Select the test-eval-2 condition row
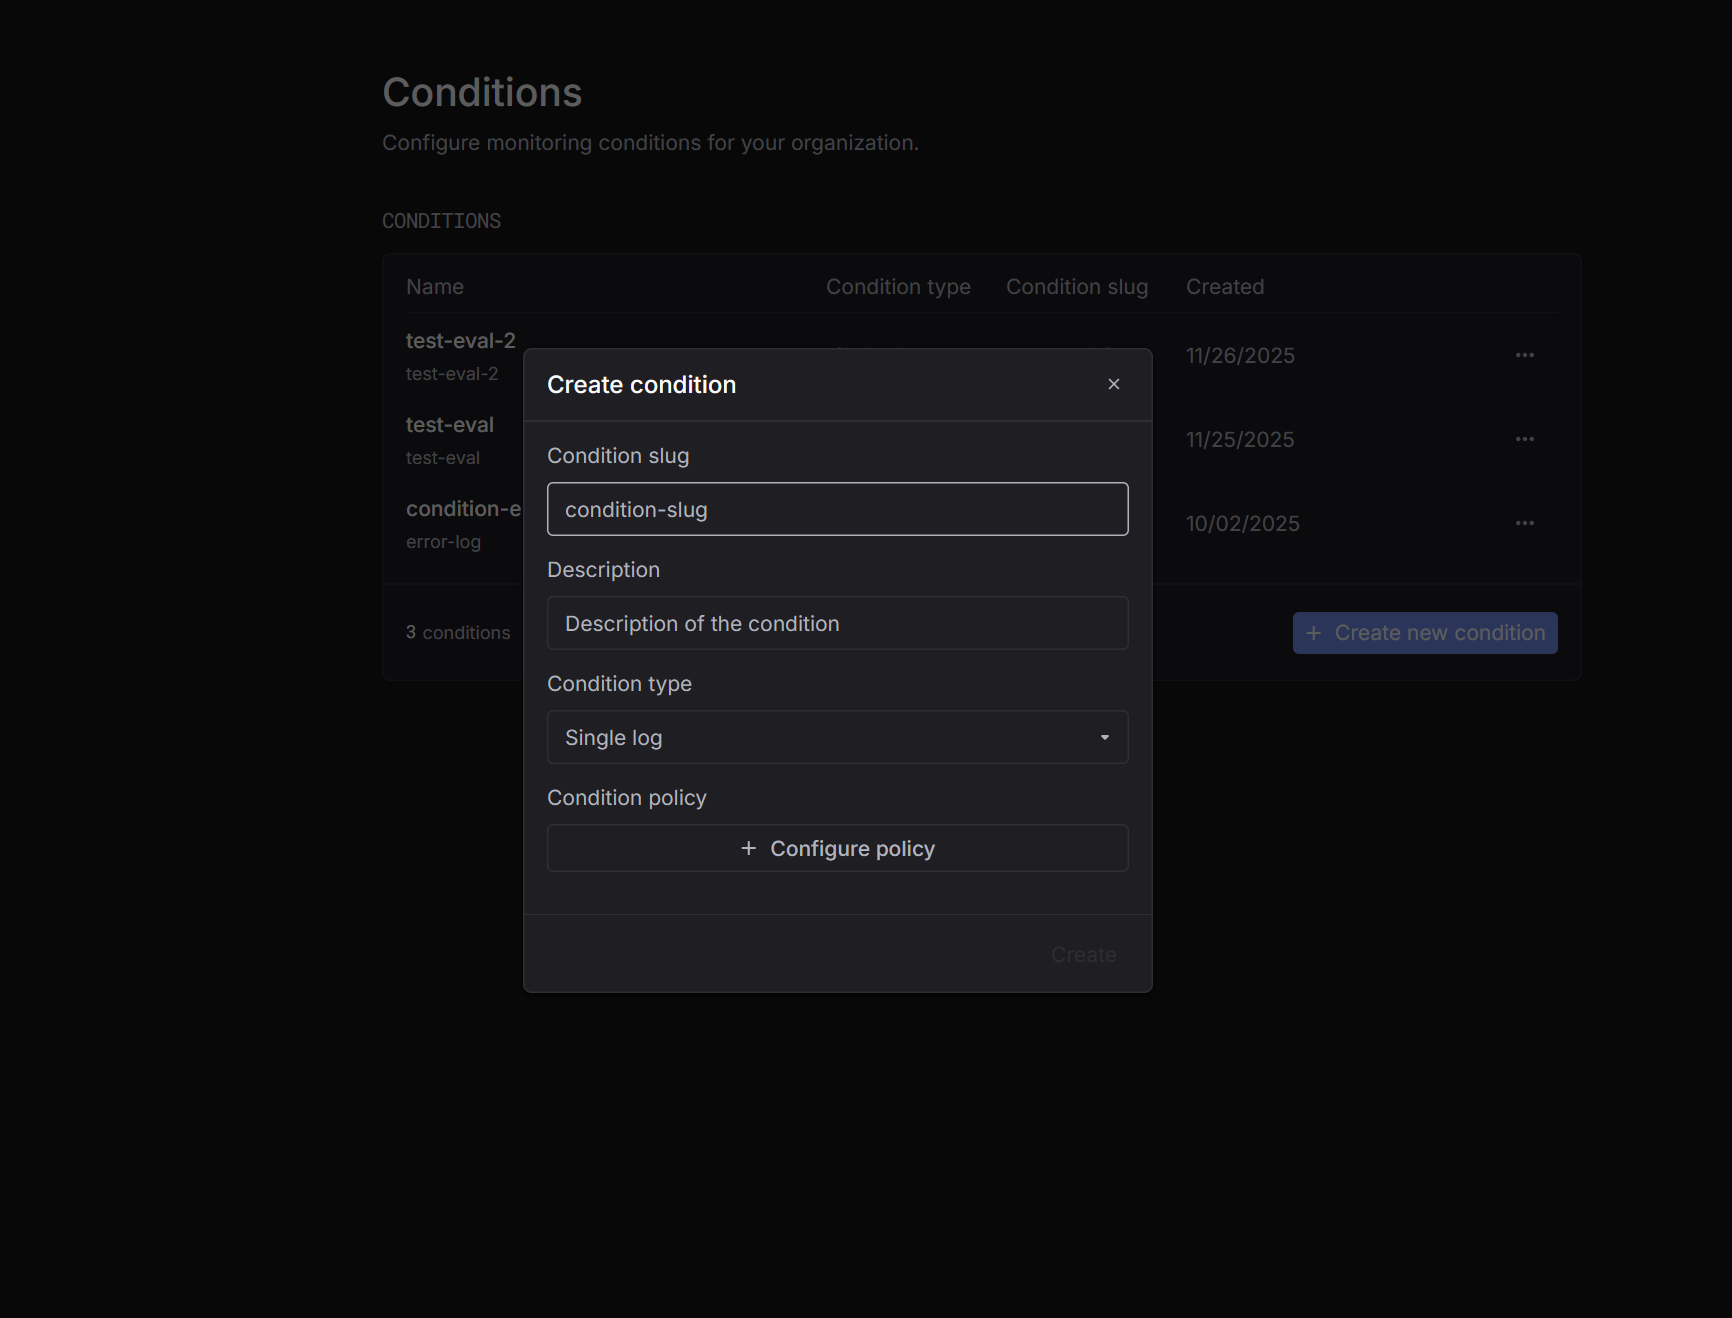The height and width of the screenshot is (1318, 1732). pyautogui.click(x=460, y=341)
